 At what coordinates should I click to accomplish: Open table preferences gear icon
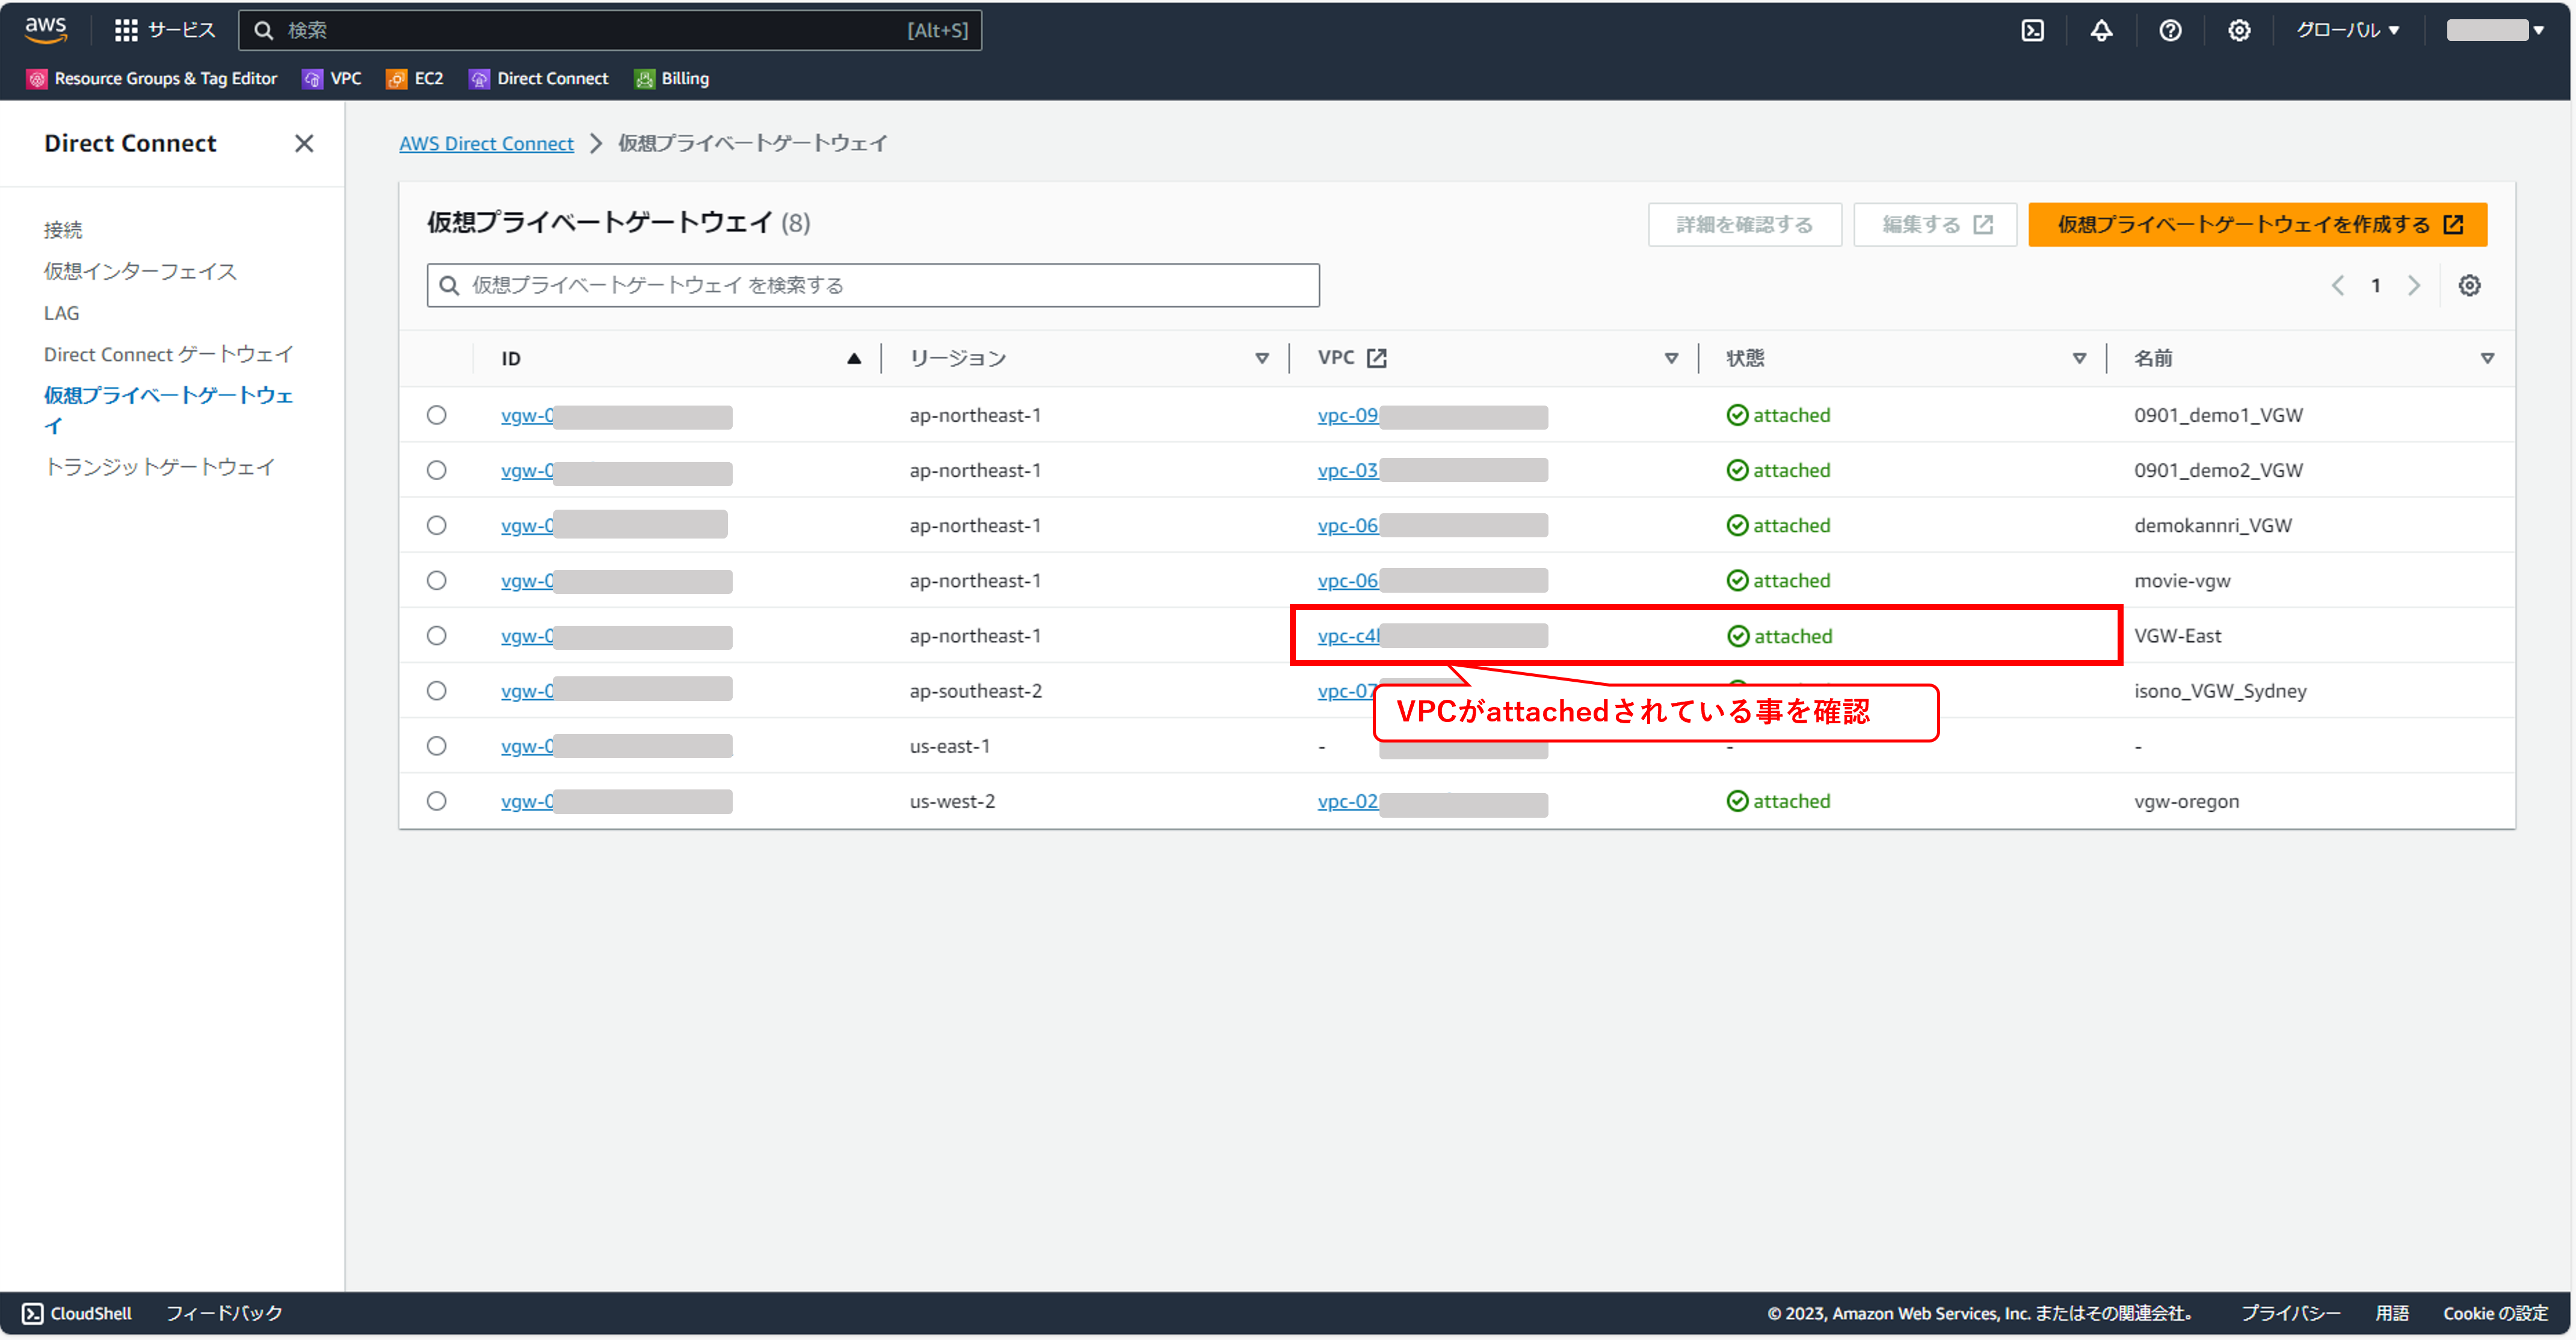tap(2469, 286)
